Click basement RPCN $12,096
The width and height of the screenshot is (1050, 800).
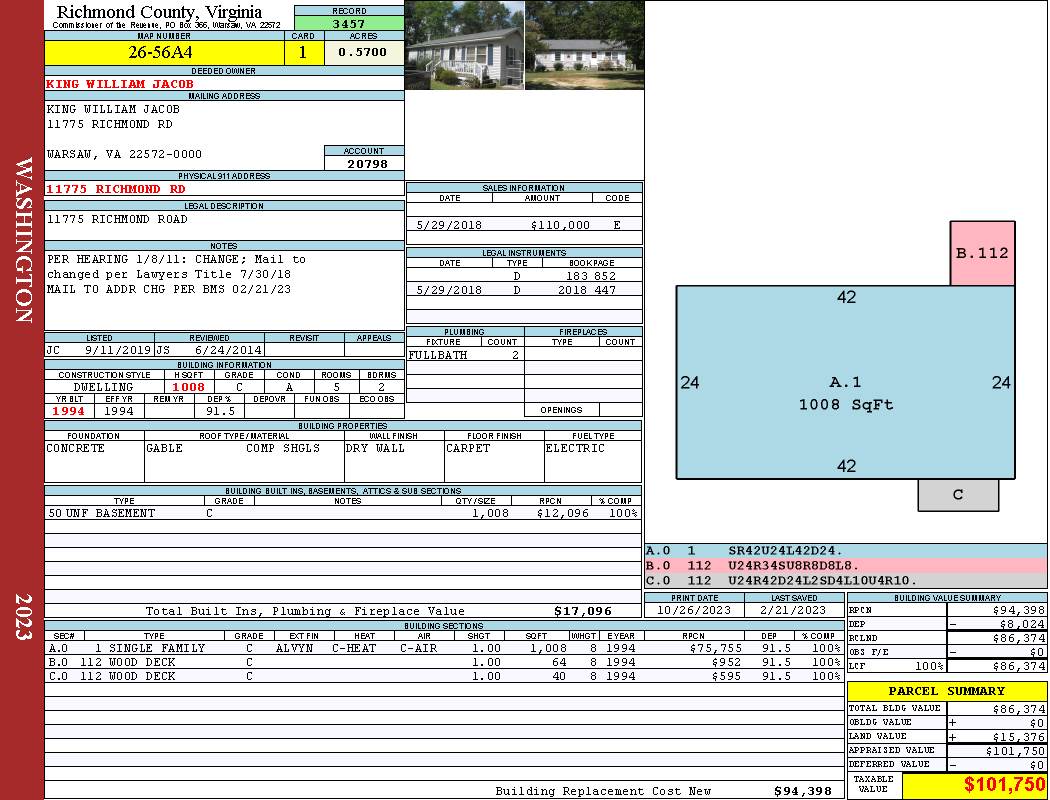562,513
